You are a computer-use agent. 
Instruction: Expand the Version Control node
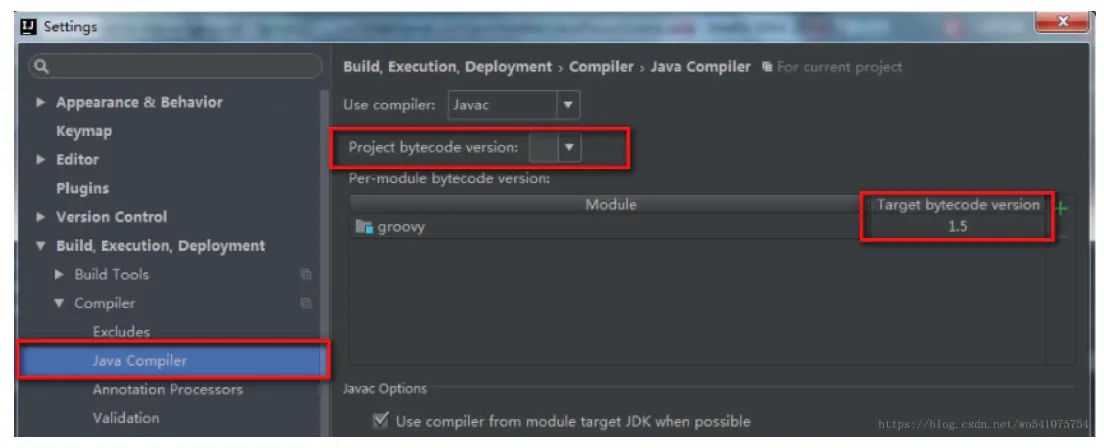[x=41, y=217]
